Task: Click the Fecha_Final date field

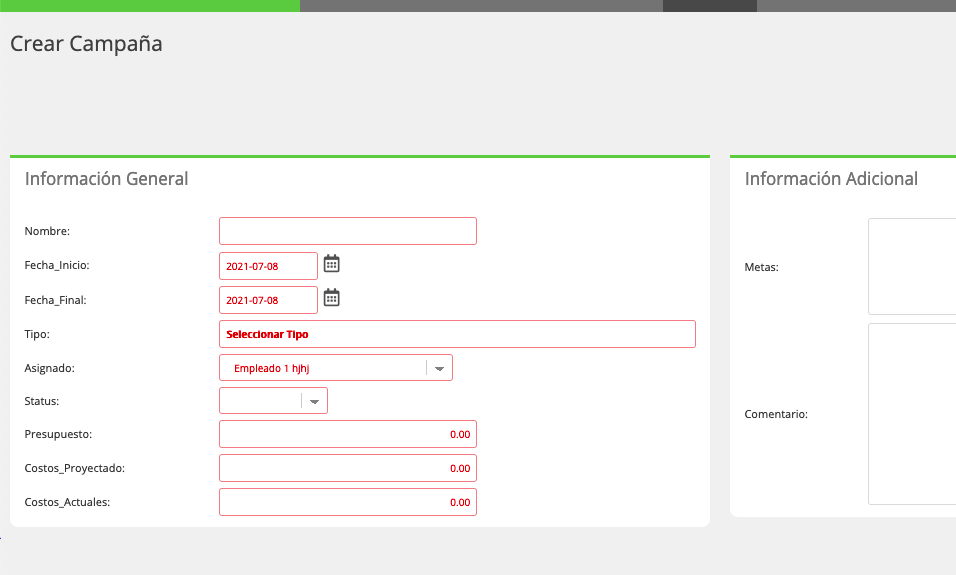Action: click(x=268, y=300)
